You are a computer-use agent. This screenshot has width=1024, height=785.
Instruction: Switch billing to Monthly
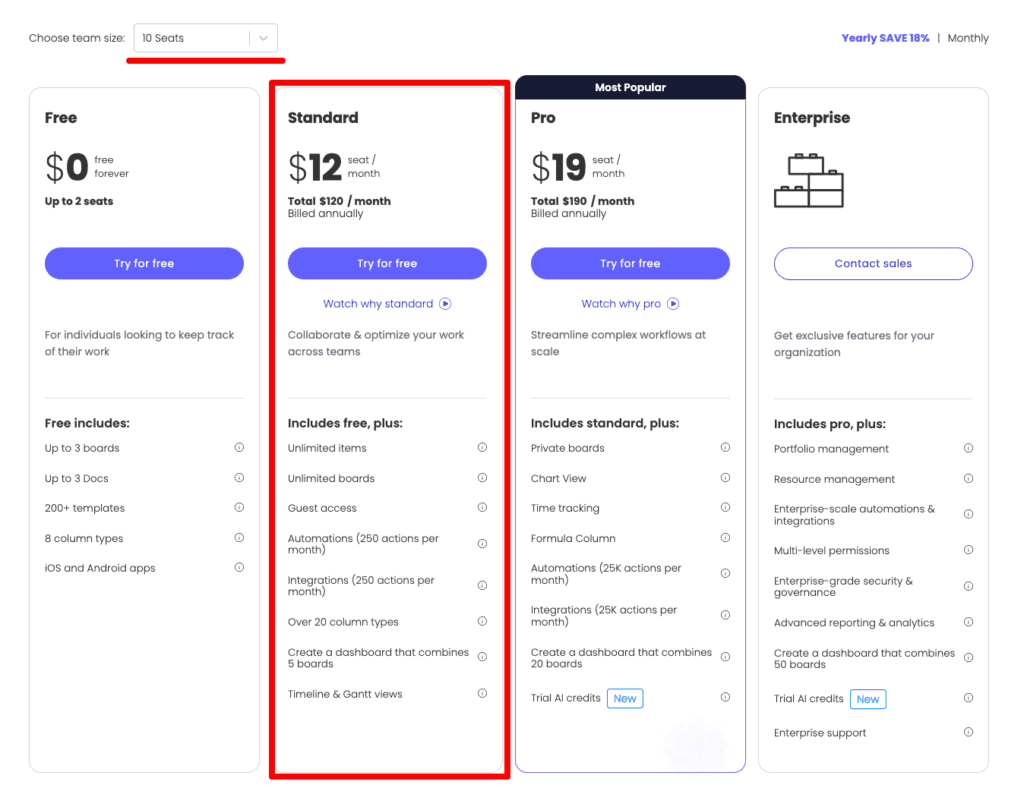tap(968, 38)
